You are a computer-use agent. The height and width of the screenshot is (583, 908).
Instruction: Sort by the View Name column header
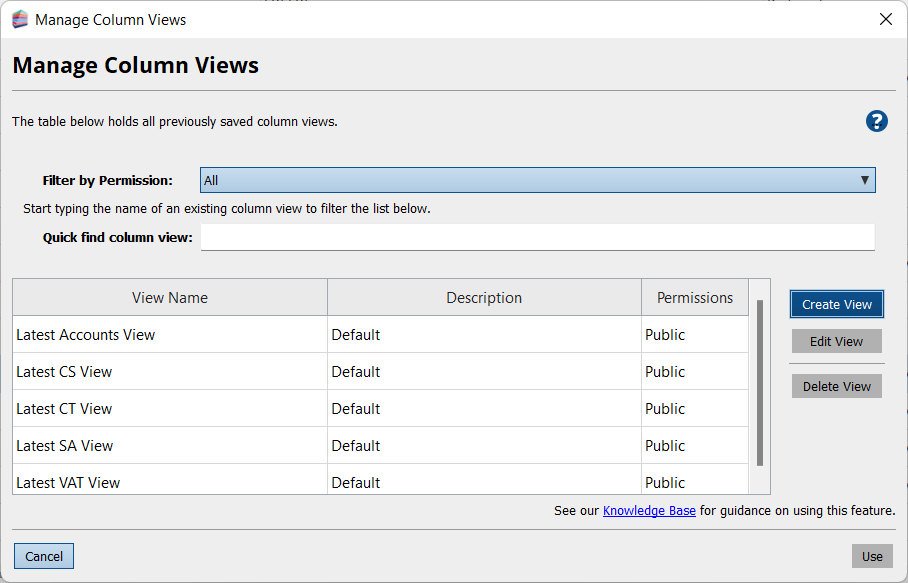tap(170, 297)
